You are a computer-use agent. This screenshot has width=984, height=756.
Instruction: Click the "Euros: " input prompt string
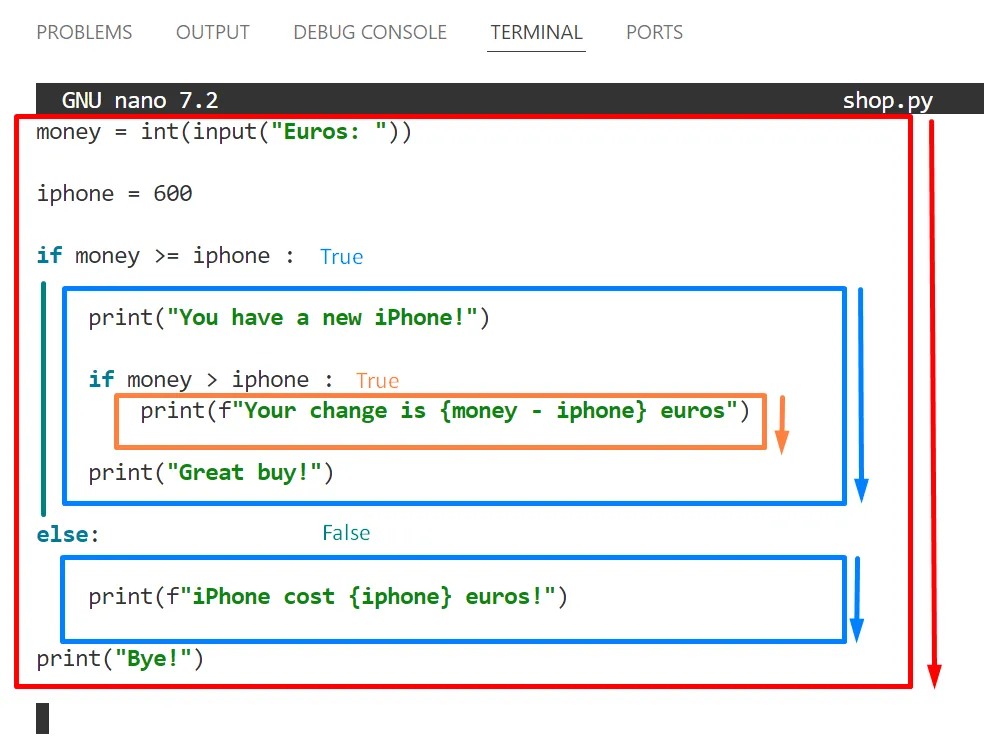tap(329, 132)
